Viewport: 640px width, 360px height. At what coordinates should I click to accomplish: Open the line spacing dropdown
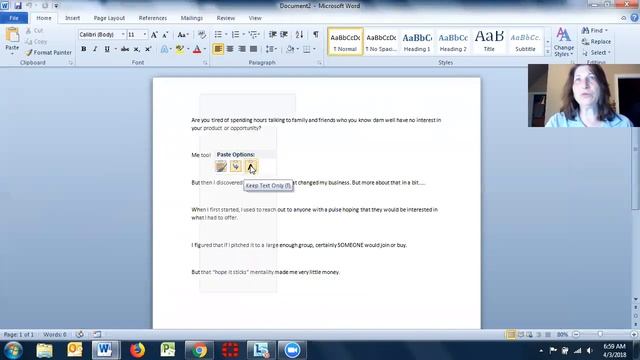271,49
